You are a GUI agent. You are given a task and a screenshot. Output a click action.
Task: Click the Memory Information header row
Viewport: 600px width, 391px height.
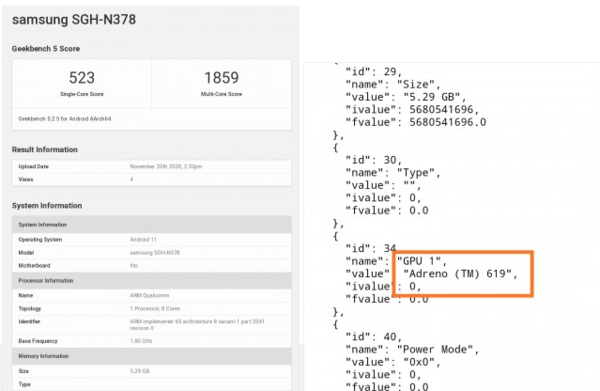coord(152,356)
